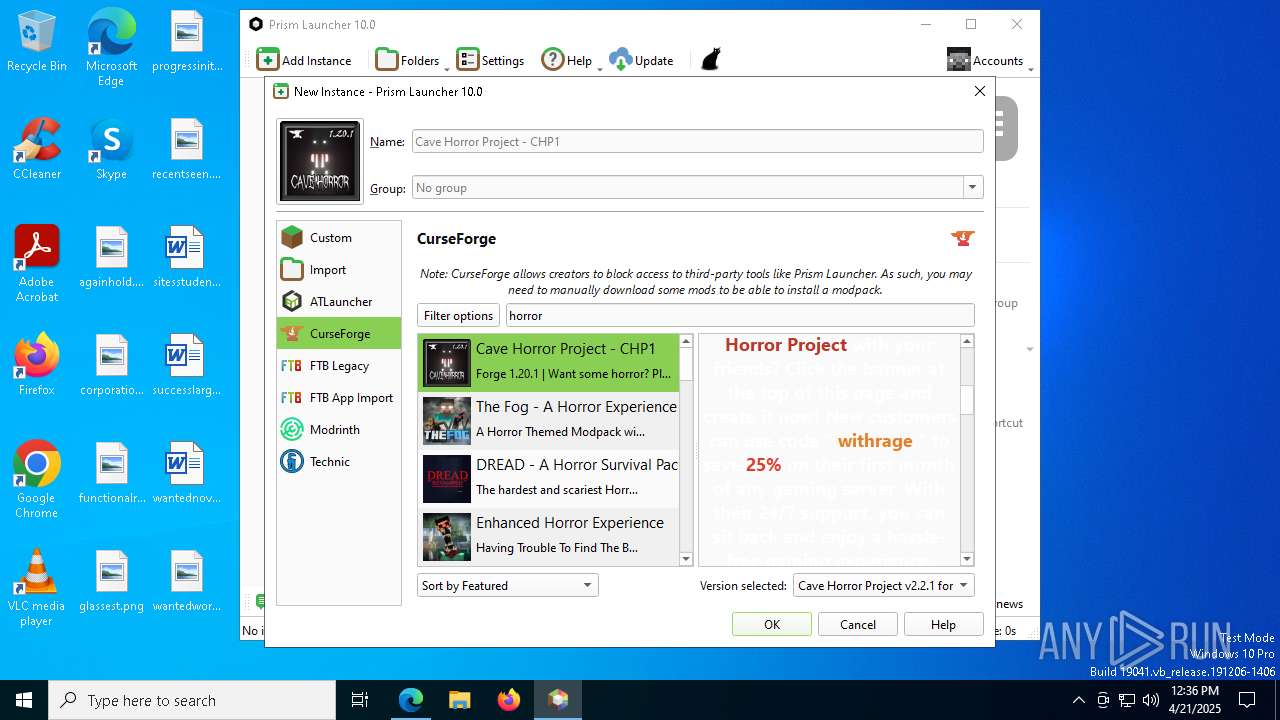Select Enhanced Horror Experience modpack
This screenshot has height=720, width=1280.
point(548,536)
